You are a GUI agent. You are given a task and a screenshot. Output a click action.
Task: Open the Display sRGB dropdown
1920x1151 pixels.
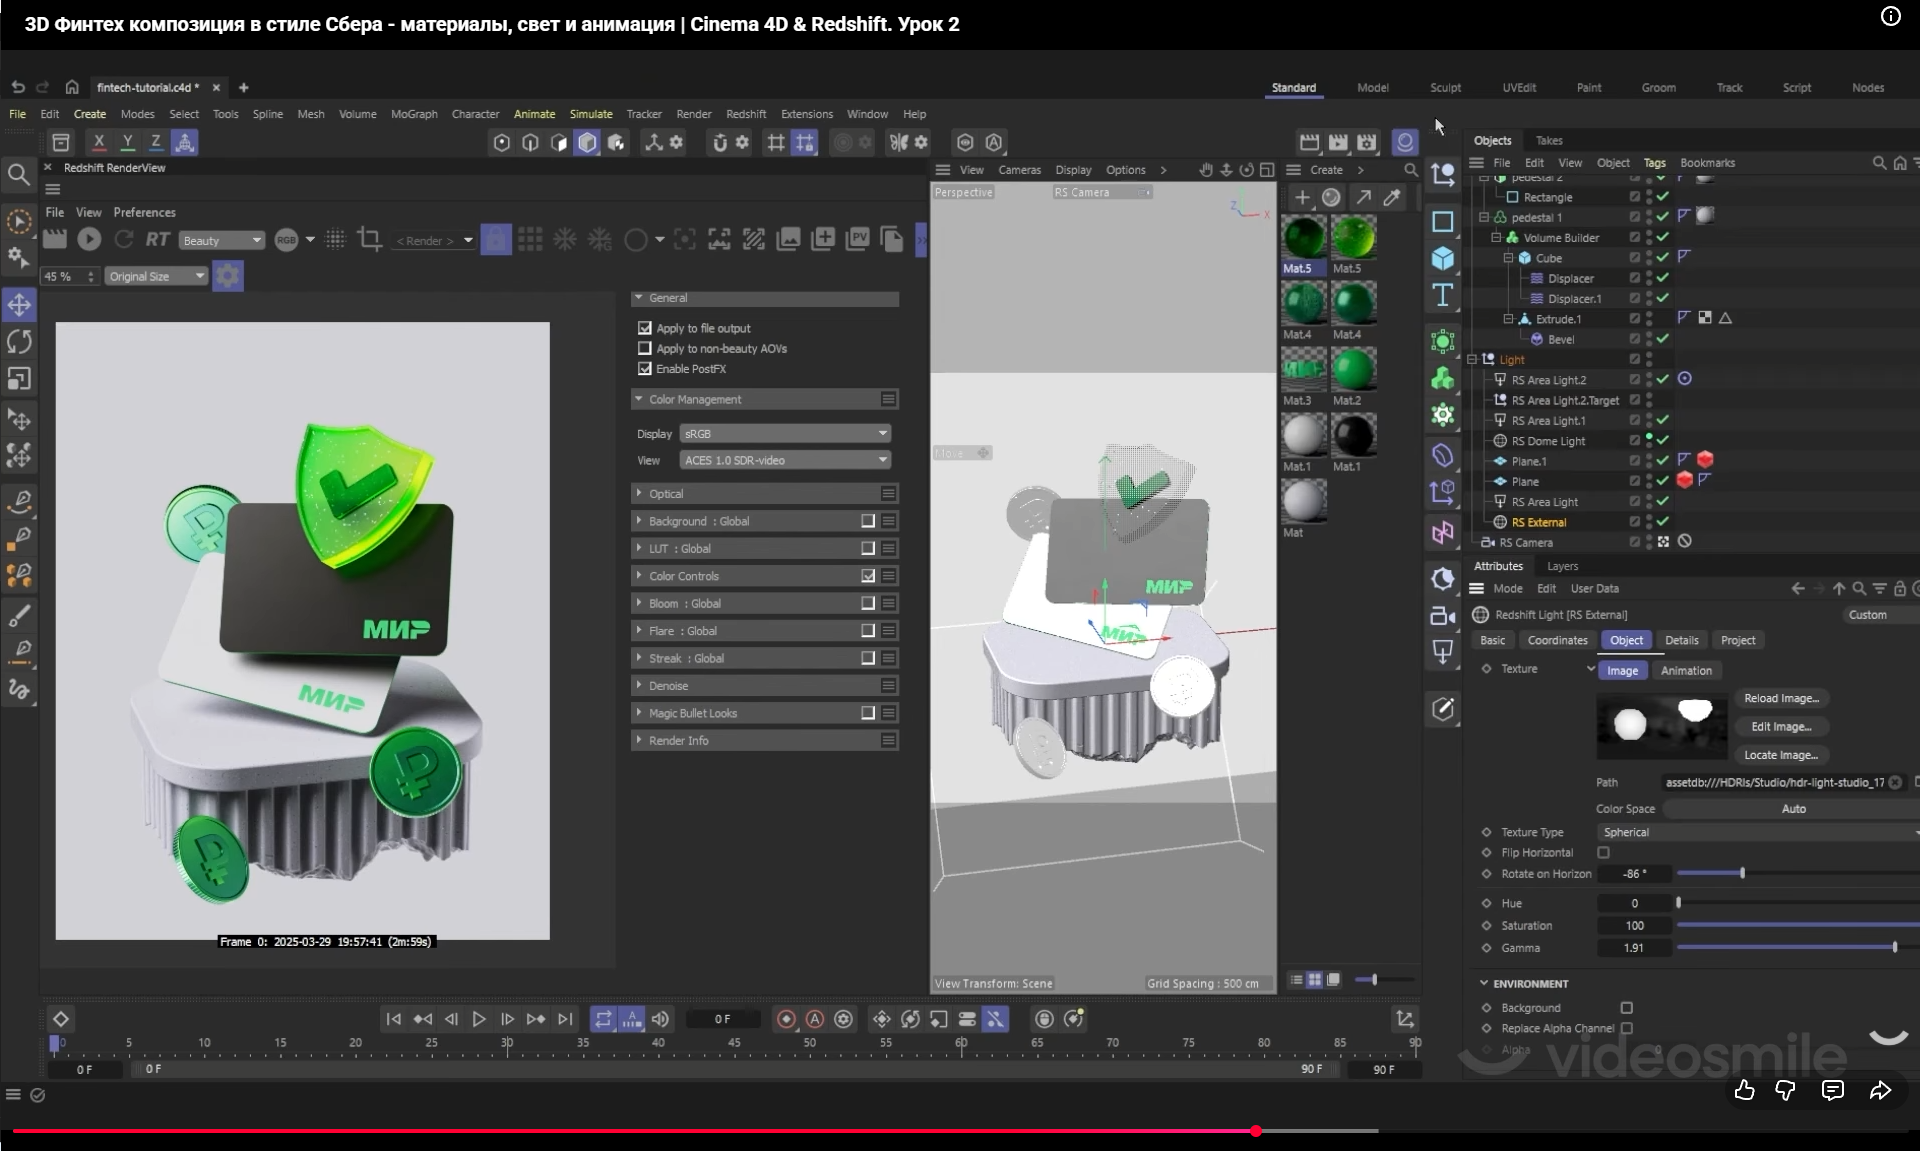pos(785,433)
